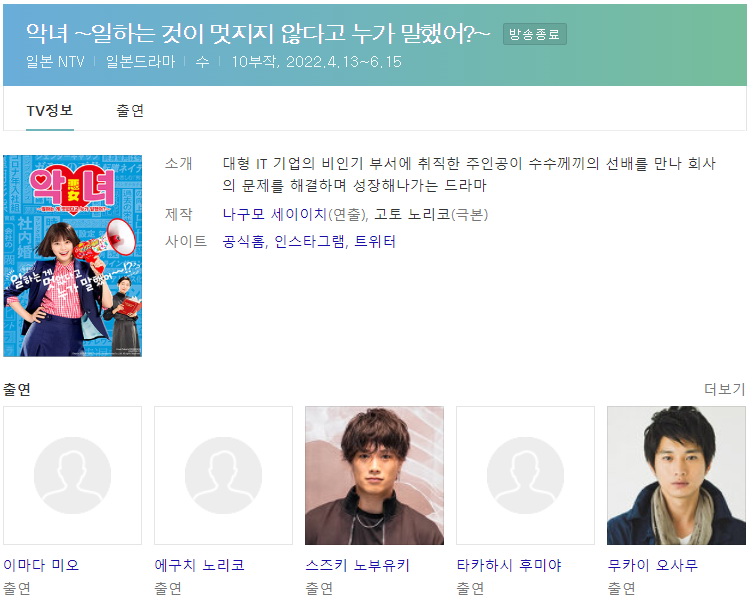This screenshot has height=611, width=754.
Task: Click 에구치 노리코 placeholder profile icon
Action: (x=224, y=475)
